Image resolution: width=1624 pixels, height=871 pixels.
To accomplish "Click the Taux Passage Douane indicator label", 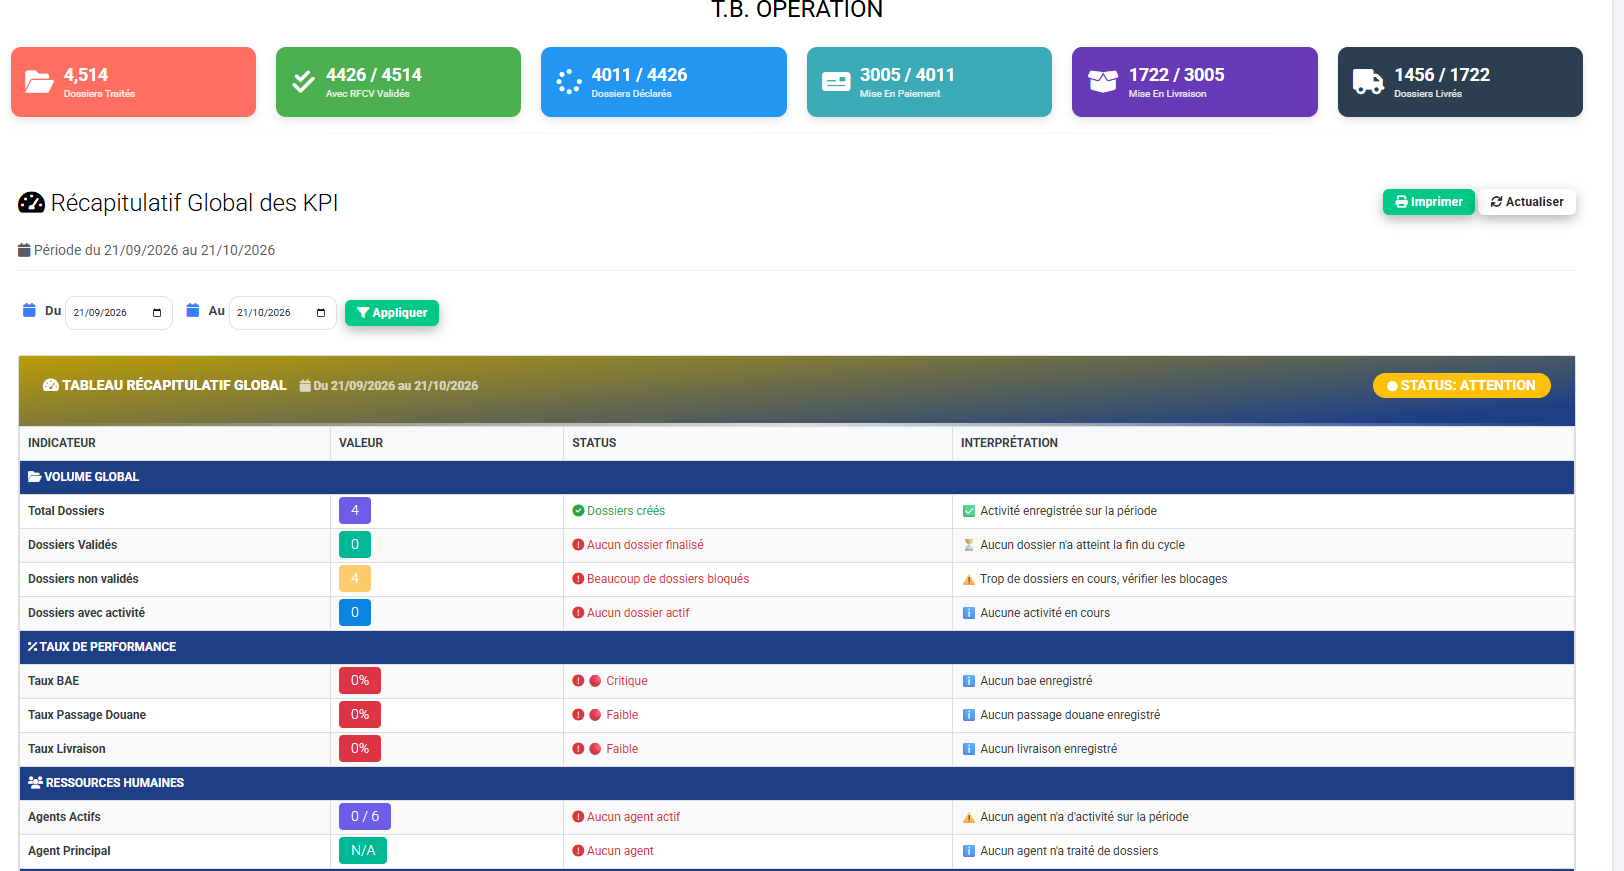I will click(x=87, y=715).
